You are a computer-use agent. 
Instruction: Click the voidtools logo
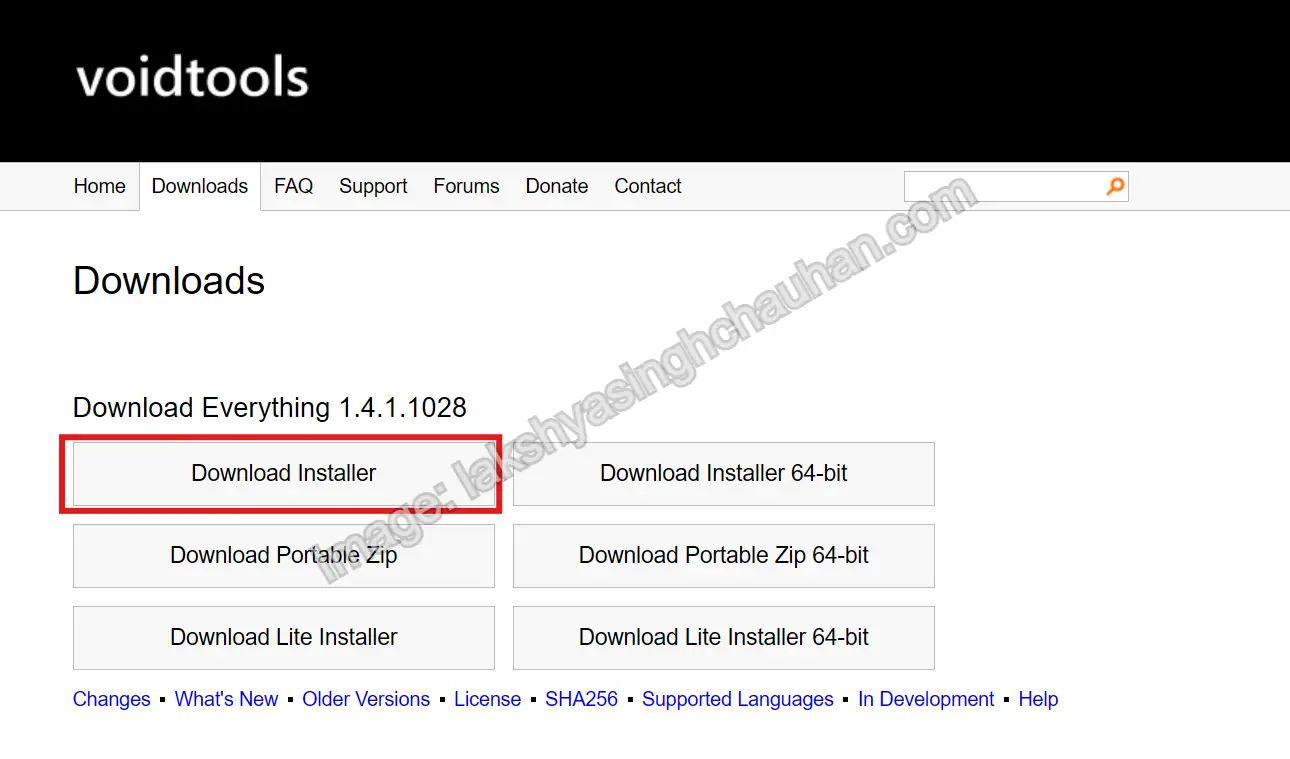pos(192,77)
